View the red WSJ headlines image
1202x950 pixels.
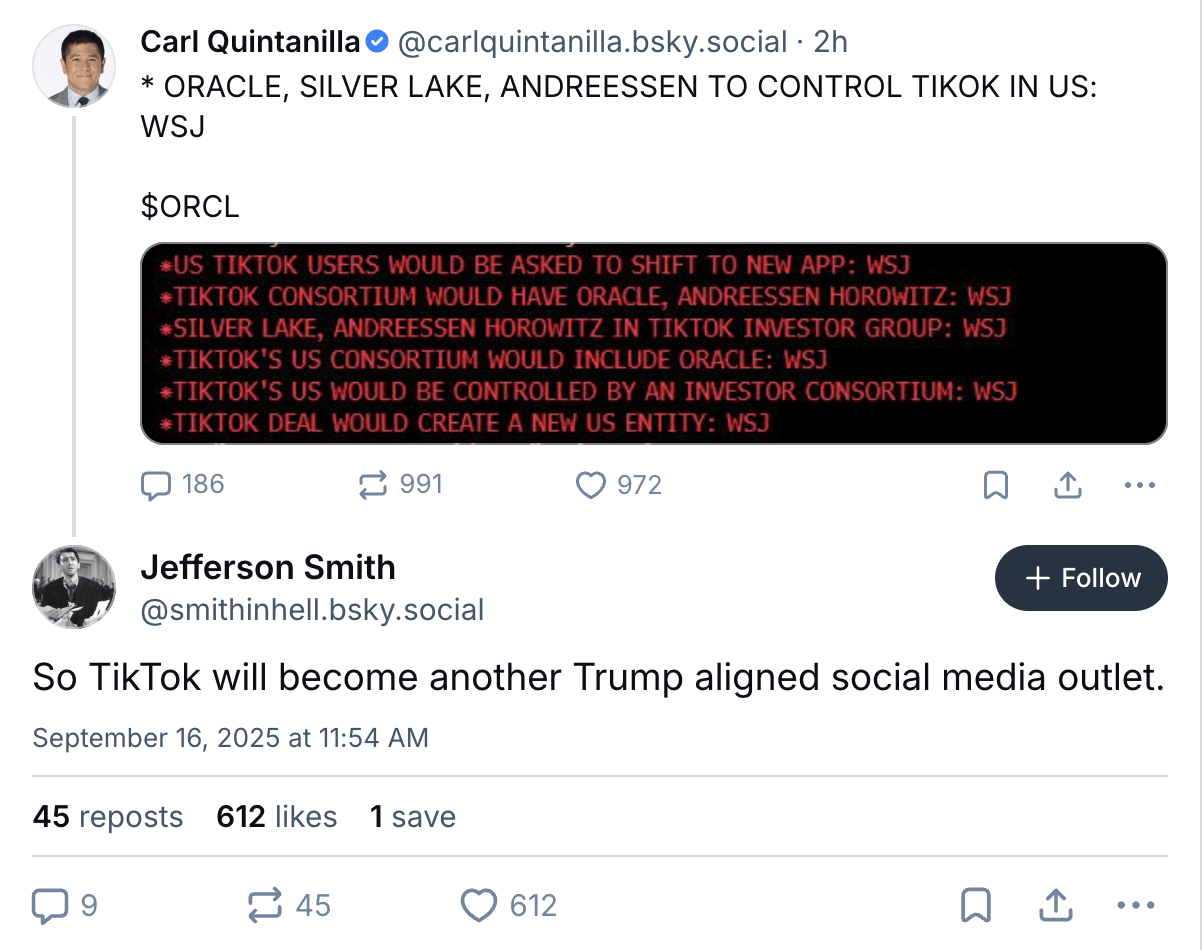(654, 343)
